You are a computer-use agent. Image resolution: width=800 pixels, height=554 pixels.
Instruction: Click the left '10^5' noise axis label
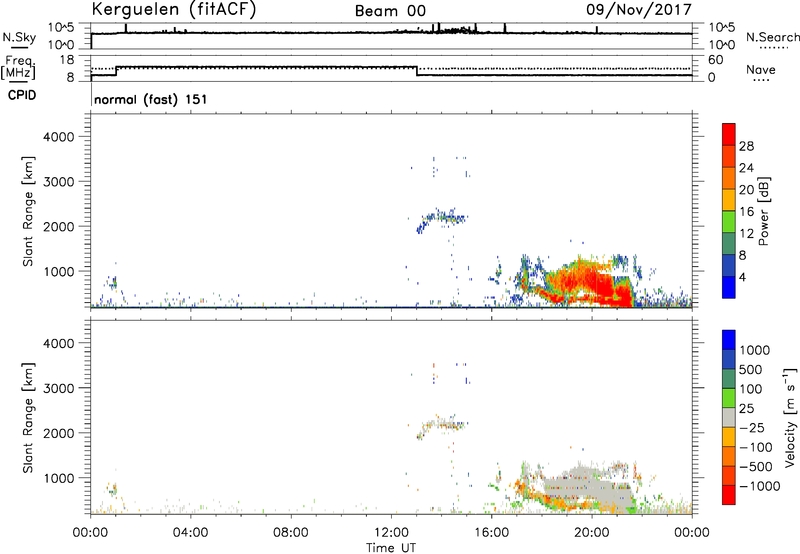61,28
